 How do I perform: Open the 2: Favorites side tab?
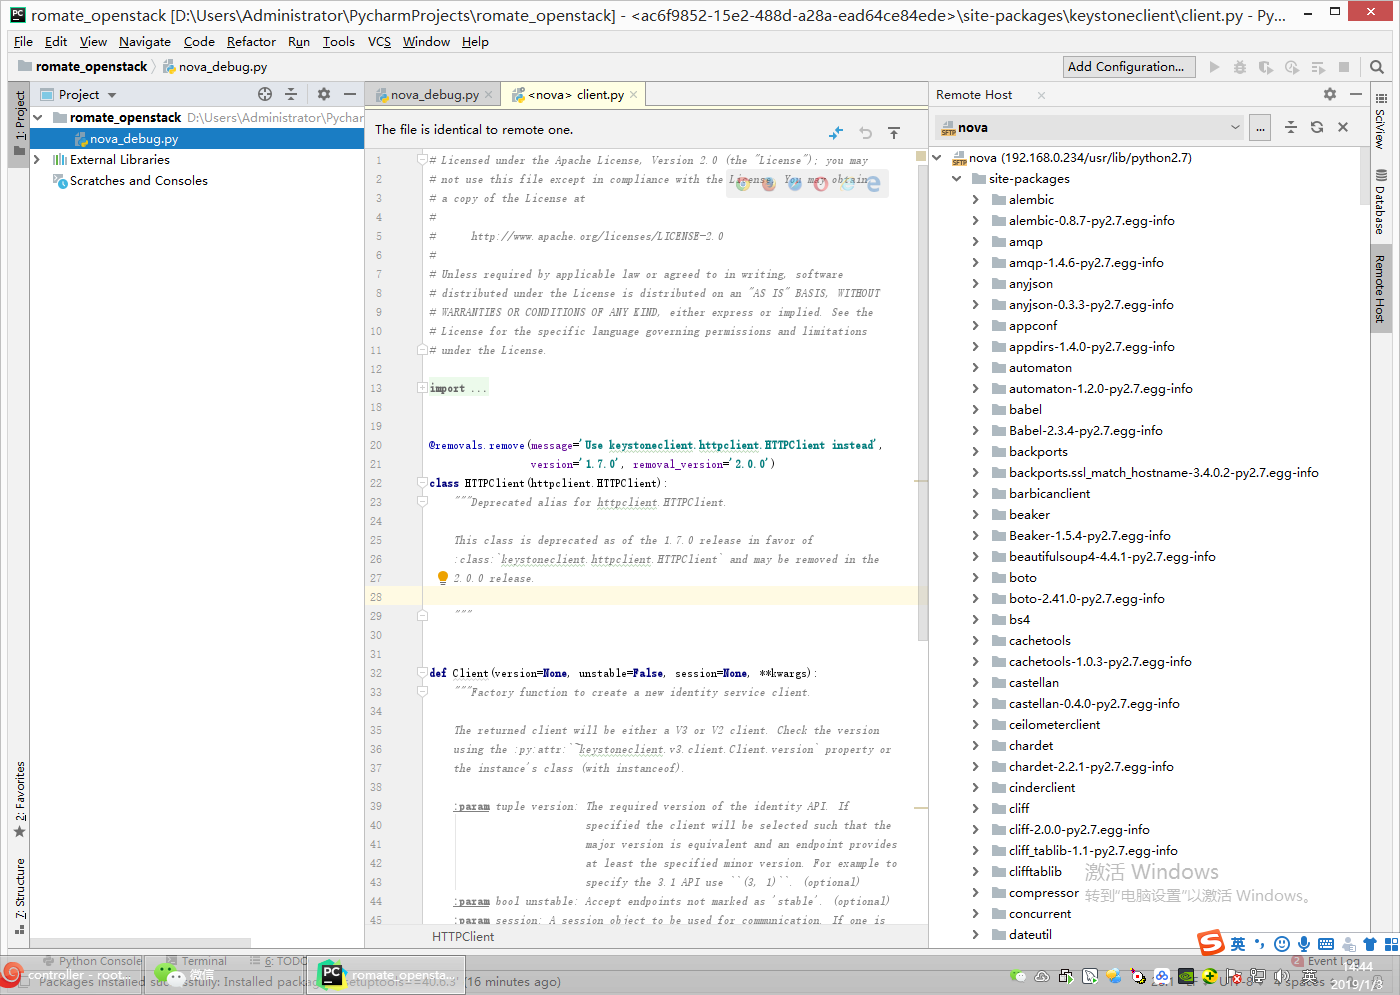(x=20, y=798)
